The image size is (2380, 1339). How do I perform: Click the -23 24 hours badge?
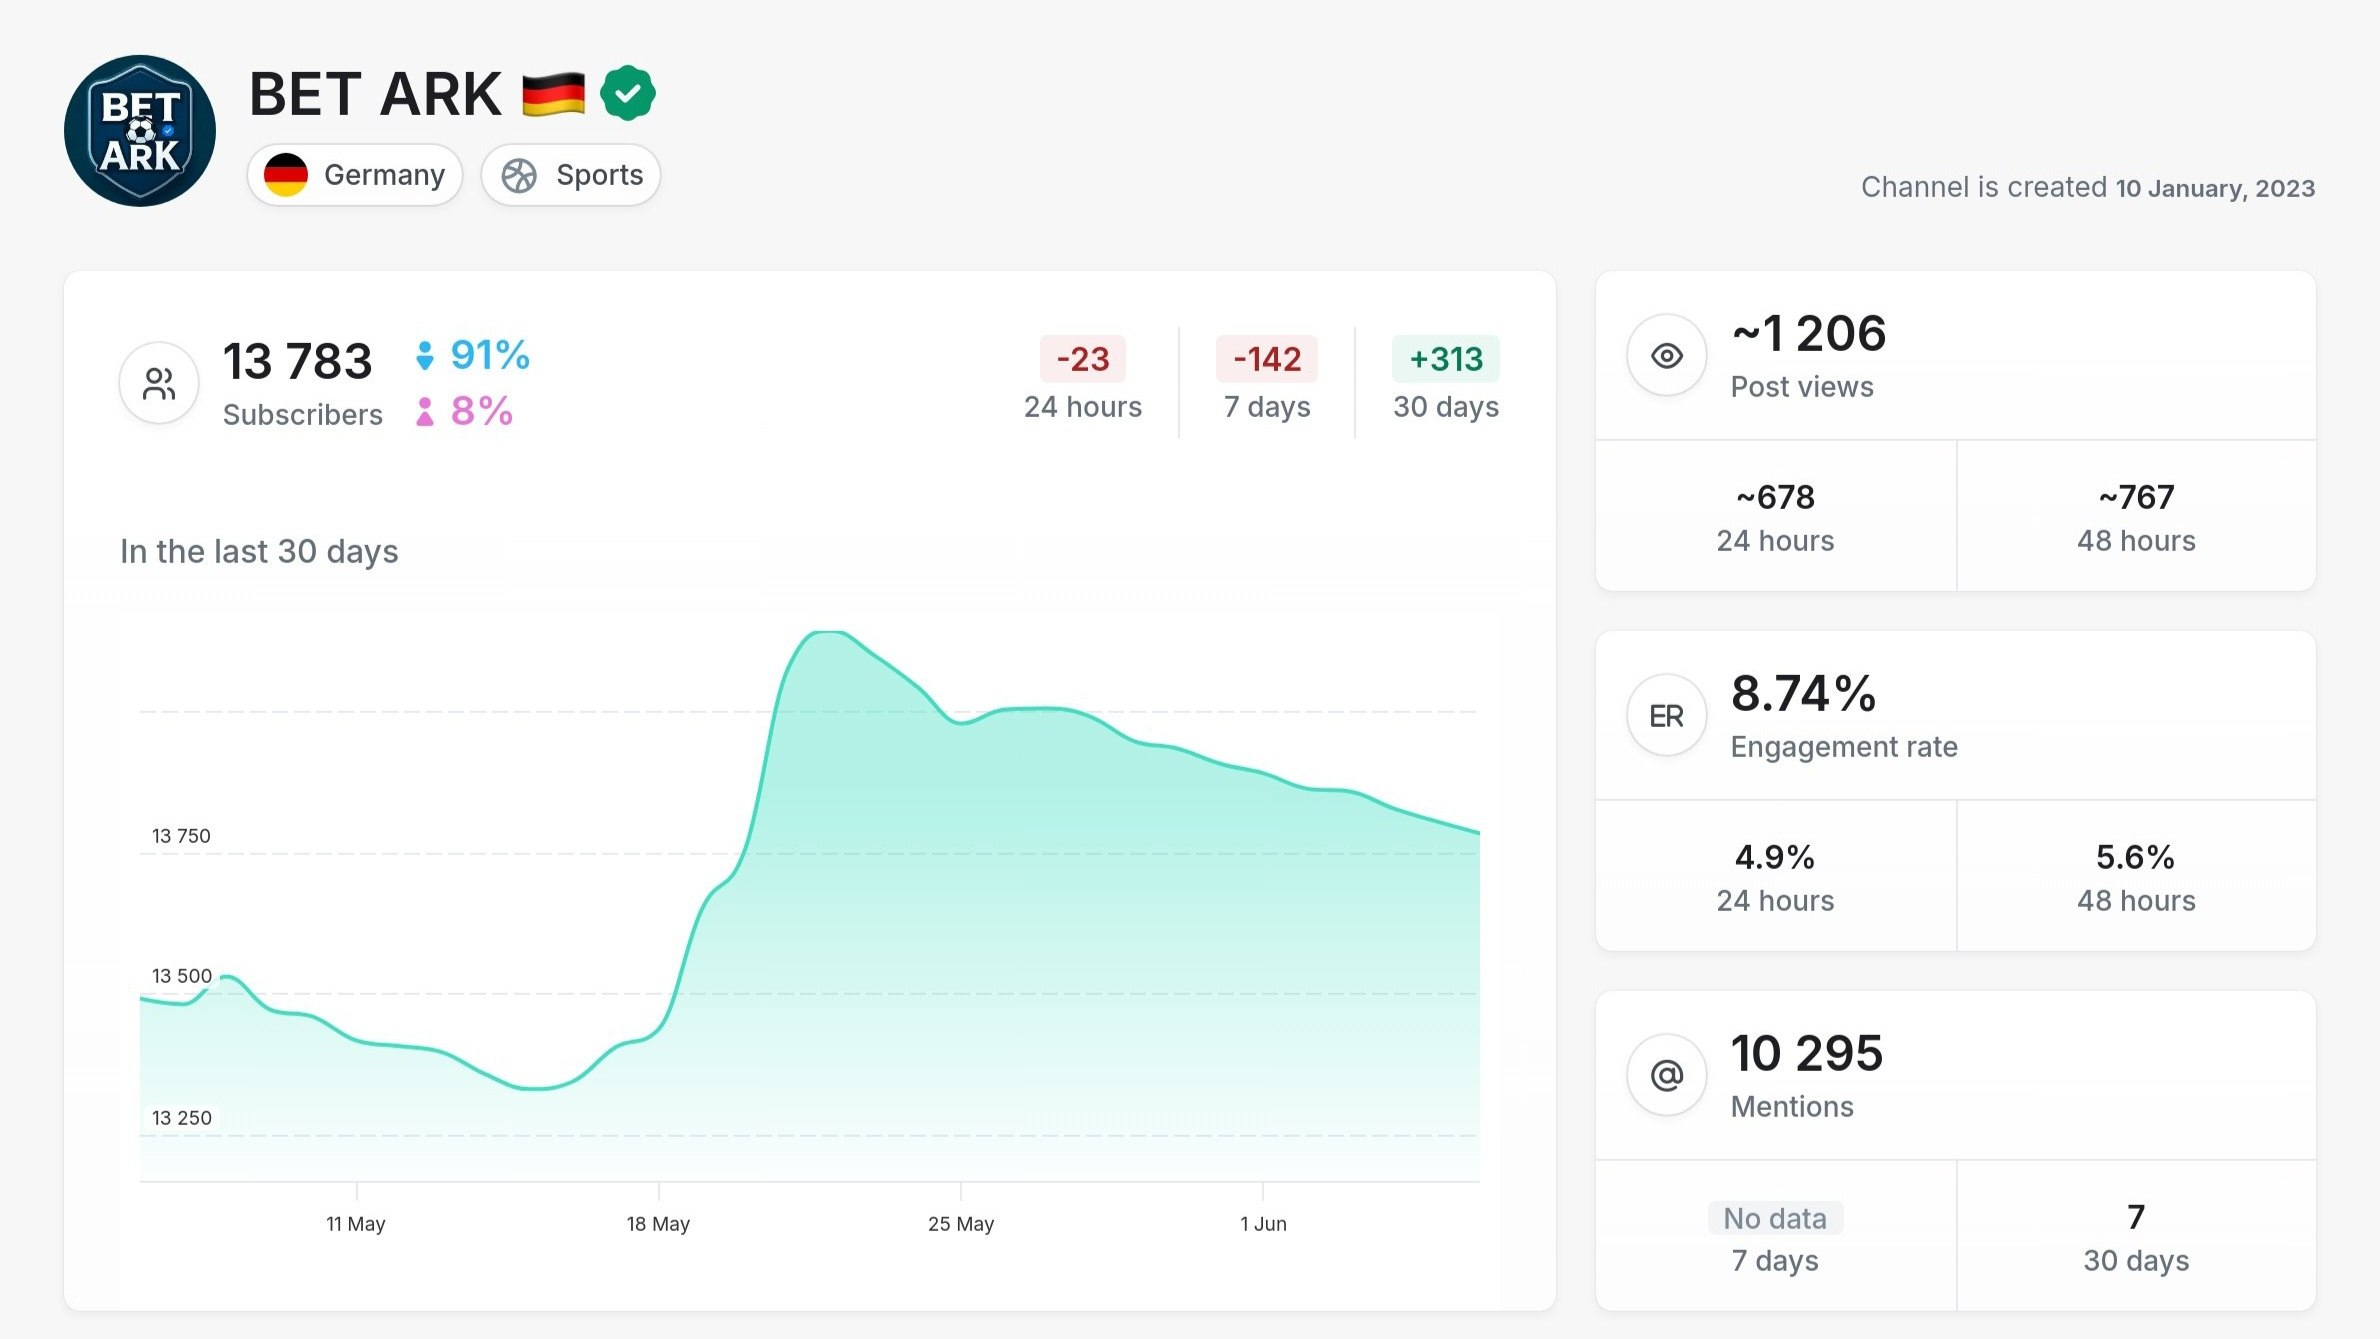tap(1083, 359)
